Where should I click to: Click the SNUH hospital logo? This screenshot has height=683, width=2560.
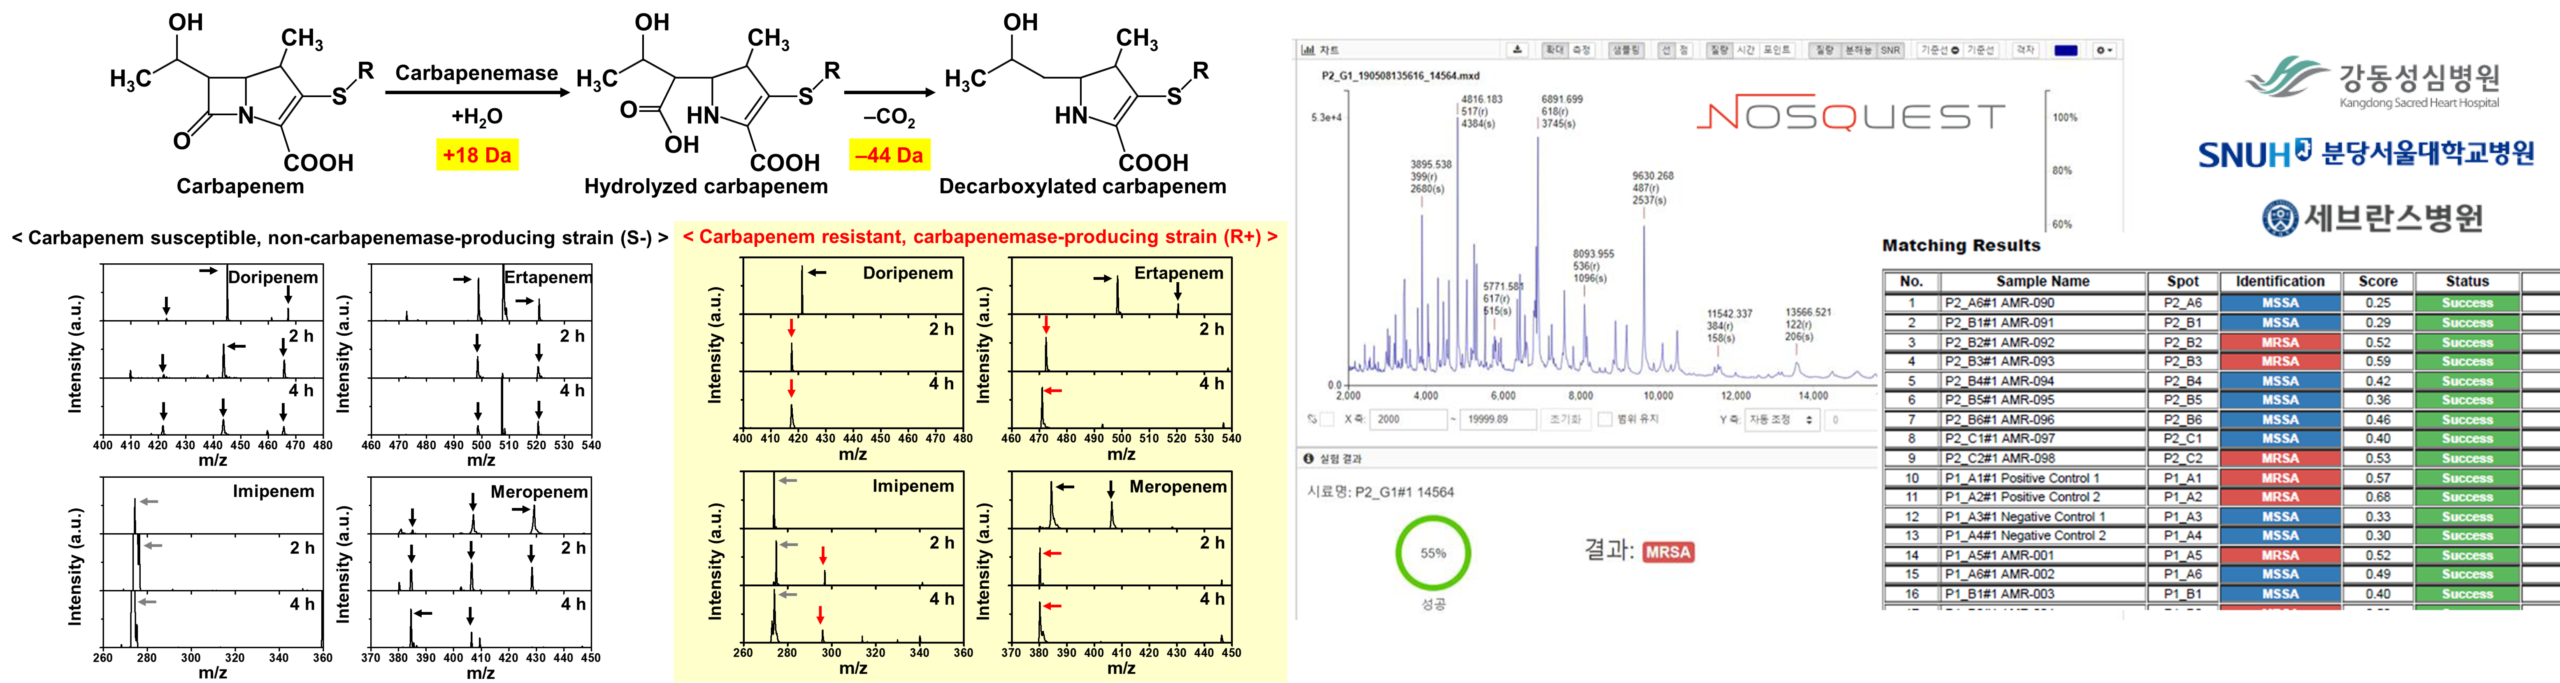click(2365, 153)
